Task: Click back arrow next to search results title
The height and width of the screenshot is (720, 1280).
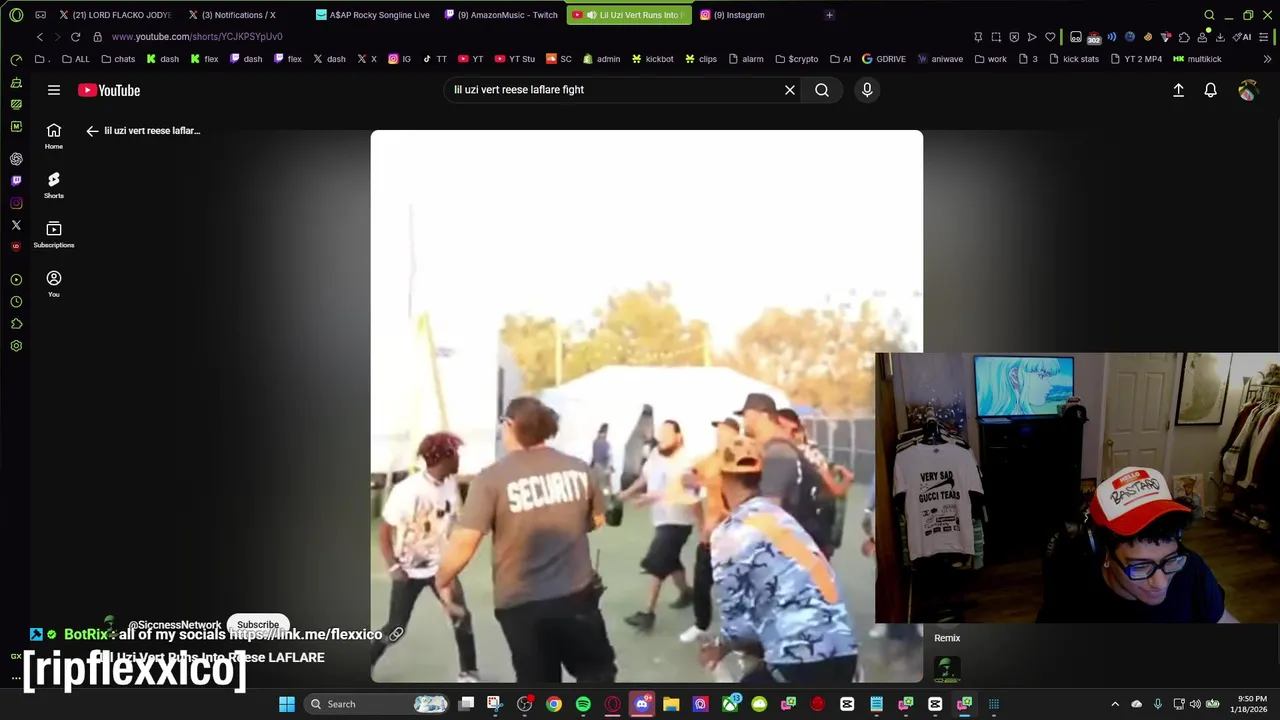Action: pyautogui.click(x=92, y=131)
